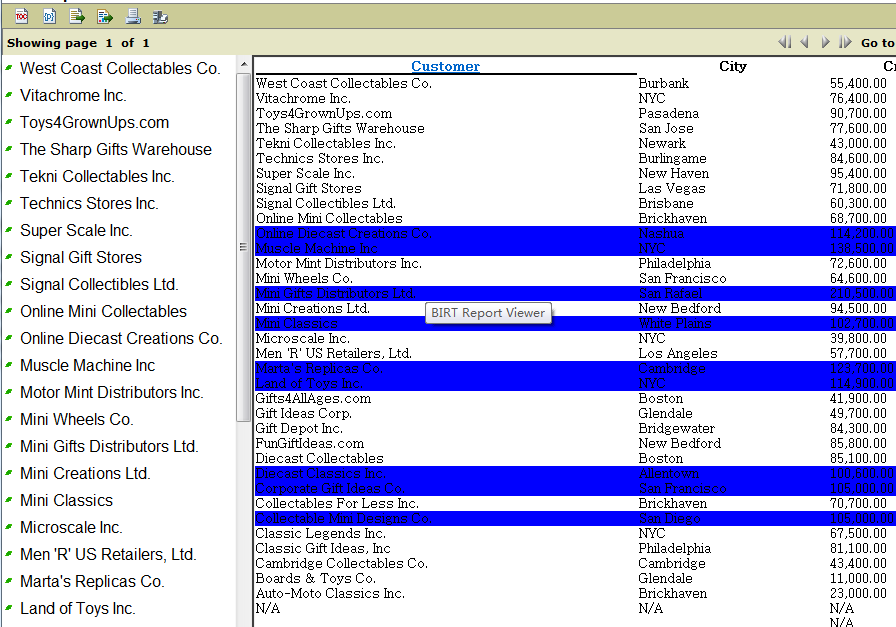The height and width of the screenshot is (627, 896).
Task: Open West Coast Collectables Co. in TOC panel
Action: tap(120, 69)
